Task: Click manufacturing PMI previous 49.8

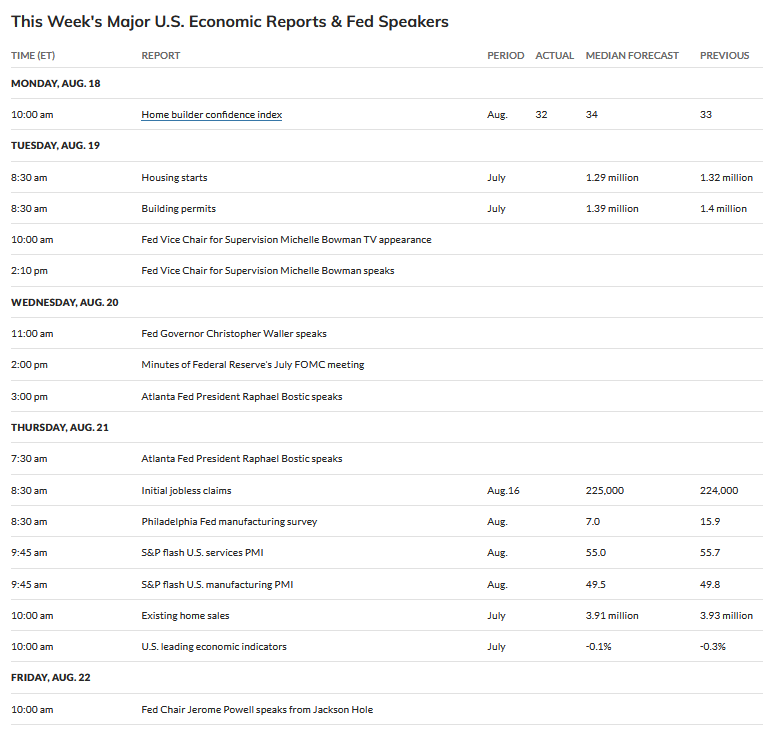Action: [x=710, y=584]
